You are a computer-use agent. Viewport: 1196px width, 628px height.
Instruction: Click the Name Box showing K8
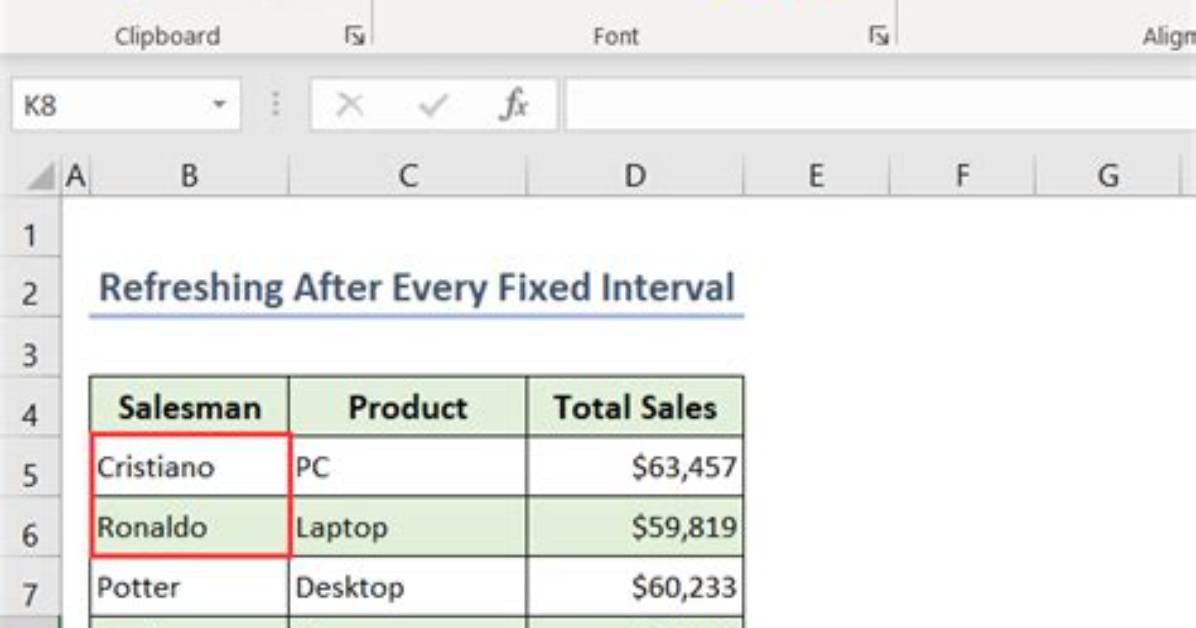[127, 105]
